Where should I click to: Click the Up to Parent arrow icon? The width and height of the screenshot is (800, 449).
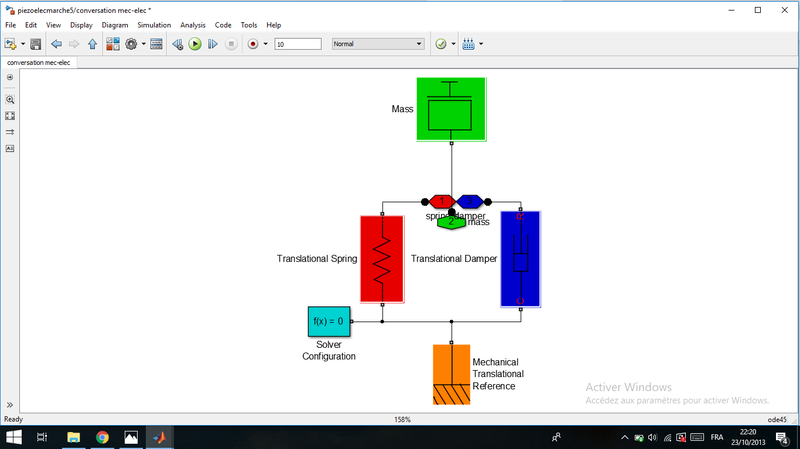[x=92, y=44]
